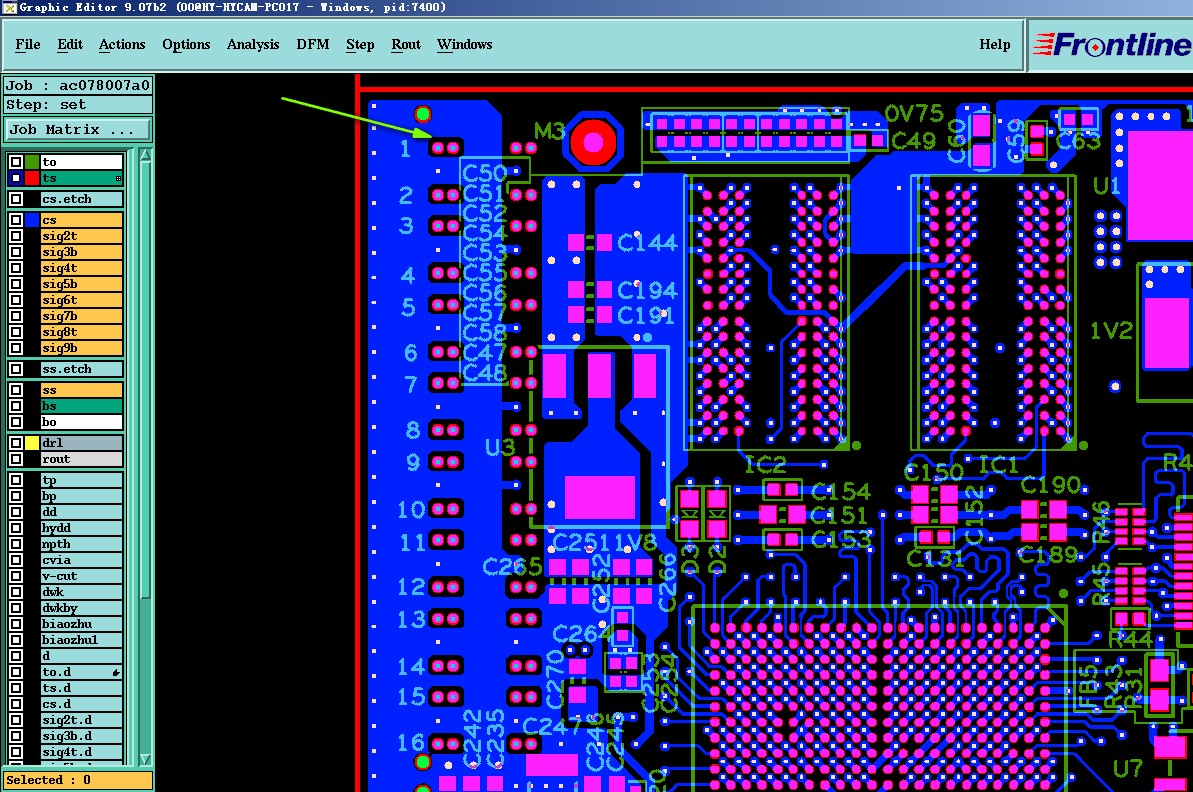This screenshot has width=1193, height=792.
Task: Toggle the sig5b layer checkbox
Action: click(16, 284)
